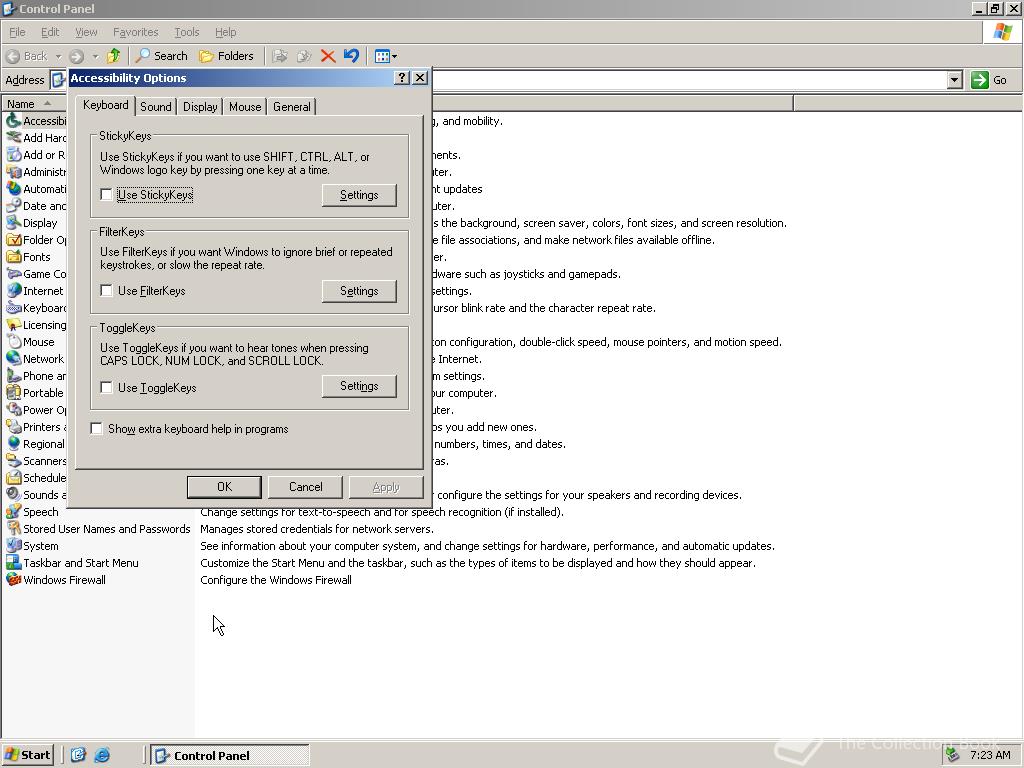Open the Display control panel icon

pos(13,223)
